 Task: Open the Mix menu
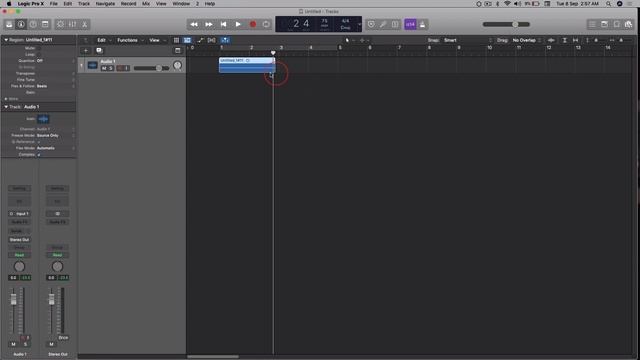click(146, 4)
